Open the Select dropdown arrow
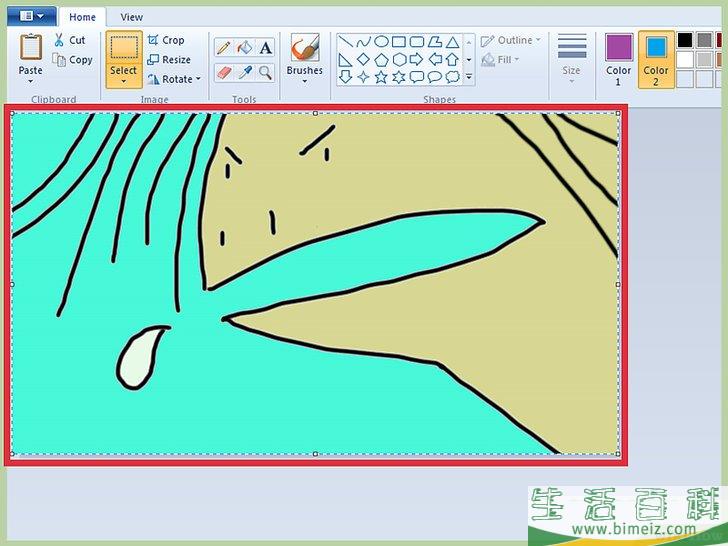The image size is (728, 546). pyautogui.click(x=124, y=82)
